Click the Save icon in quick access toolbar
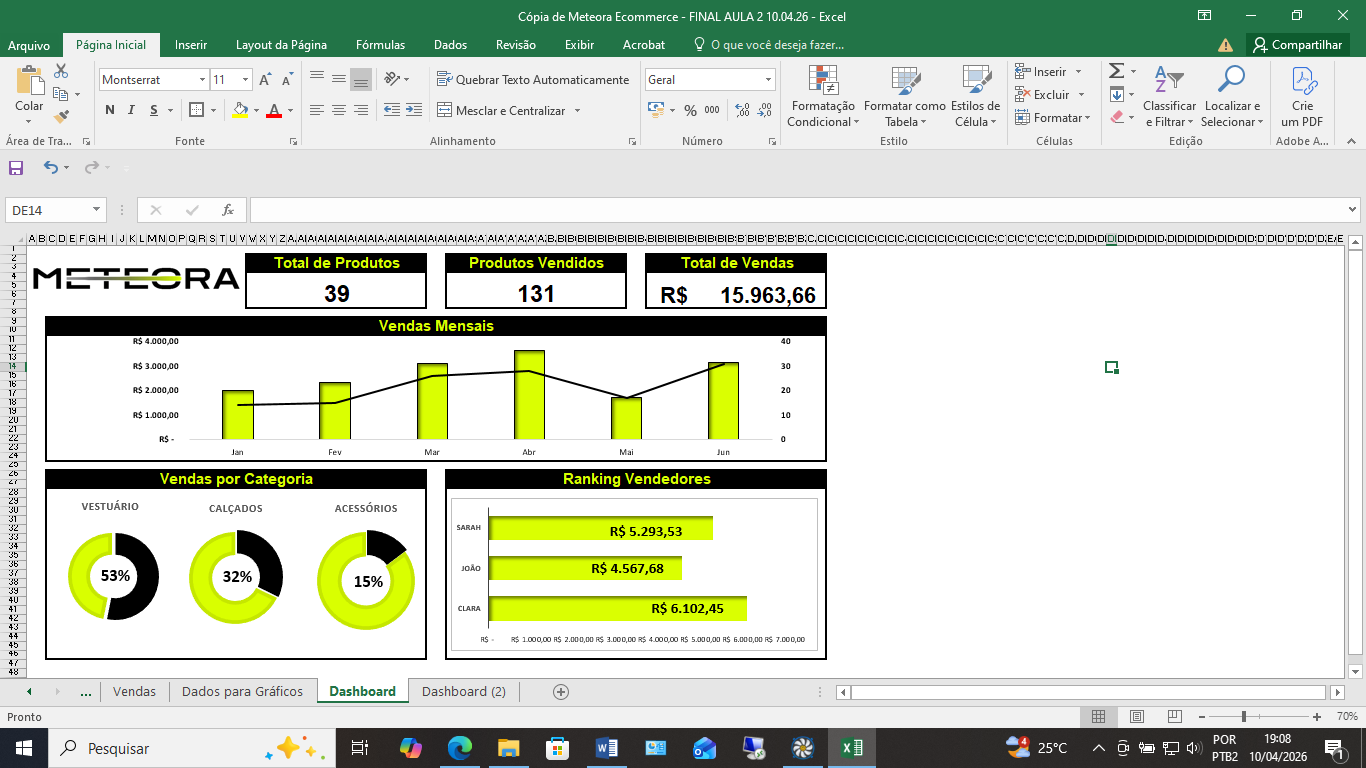 (16, 168)
